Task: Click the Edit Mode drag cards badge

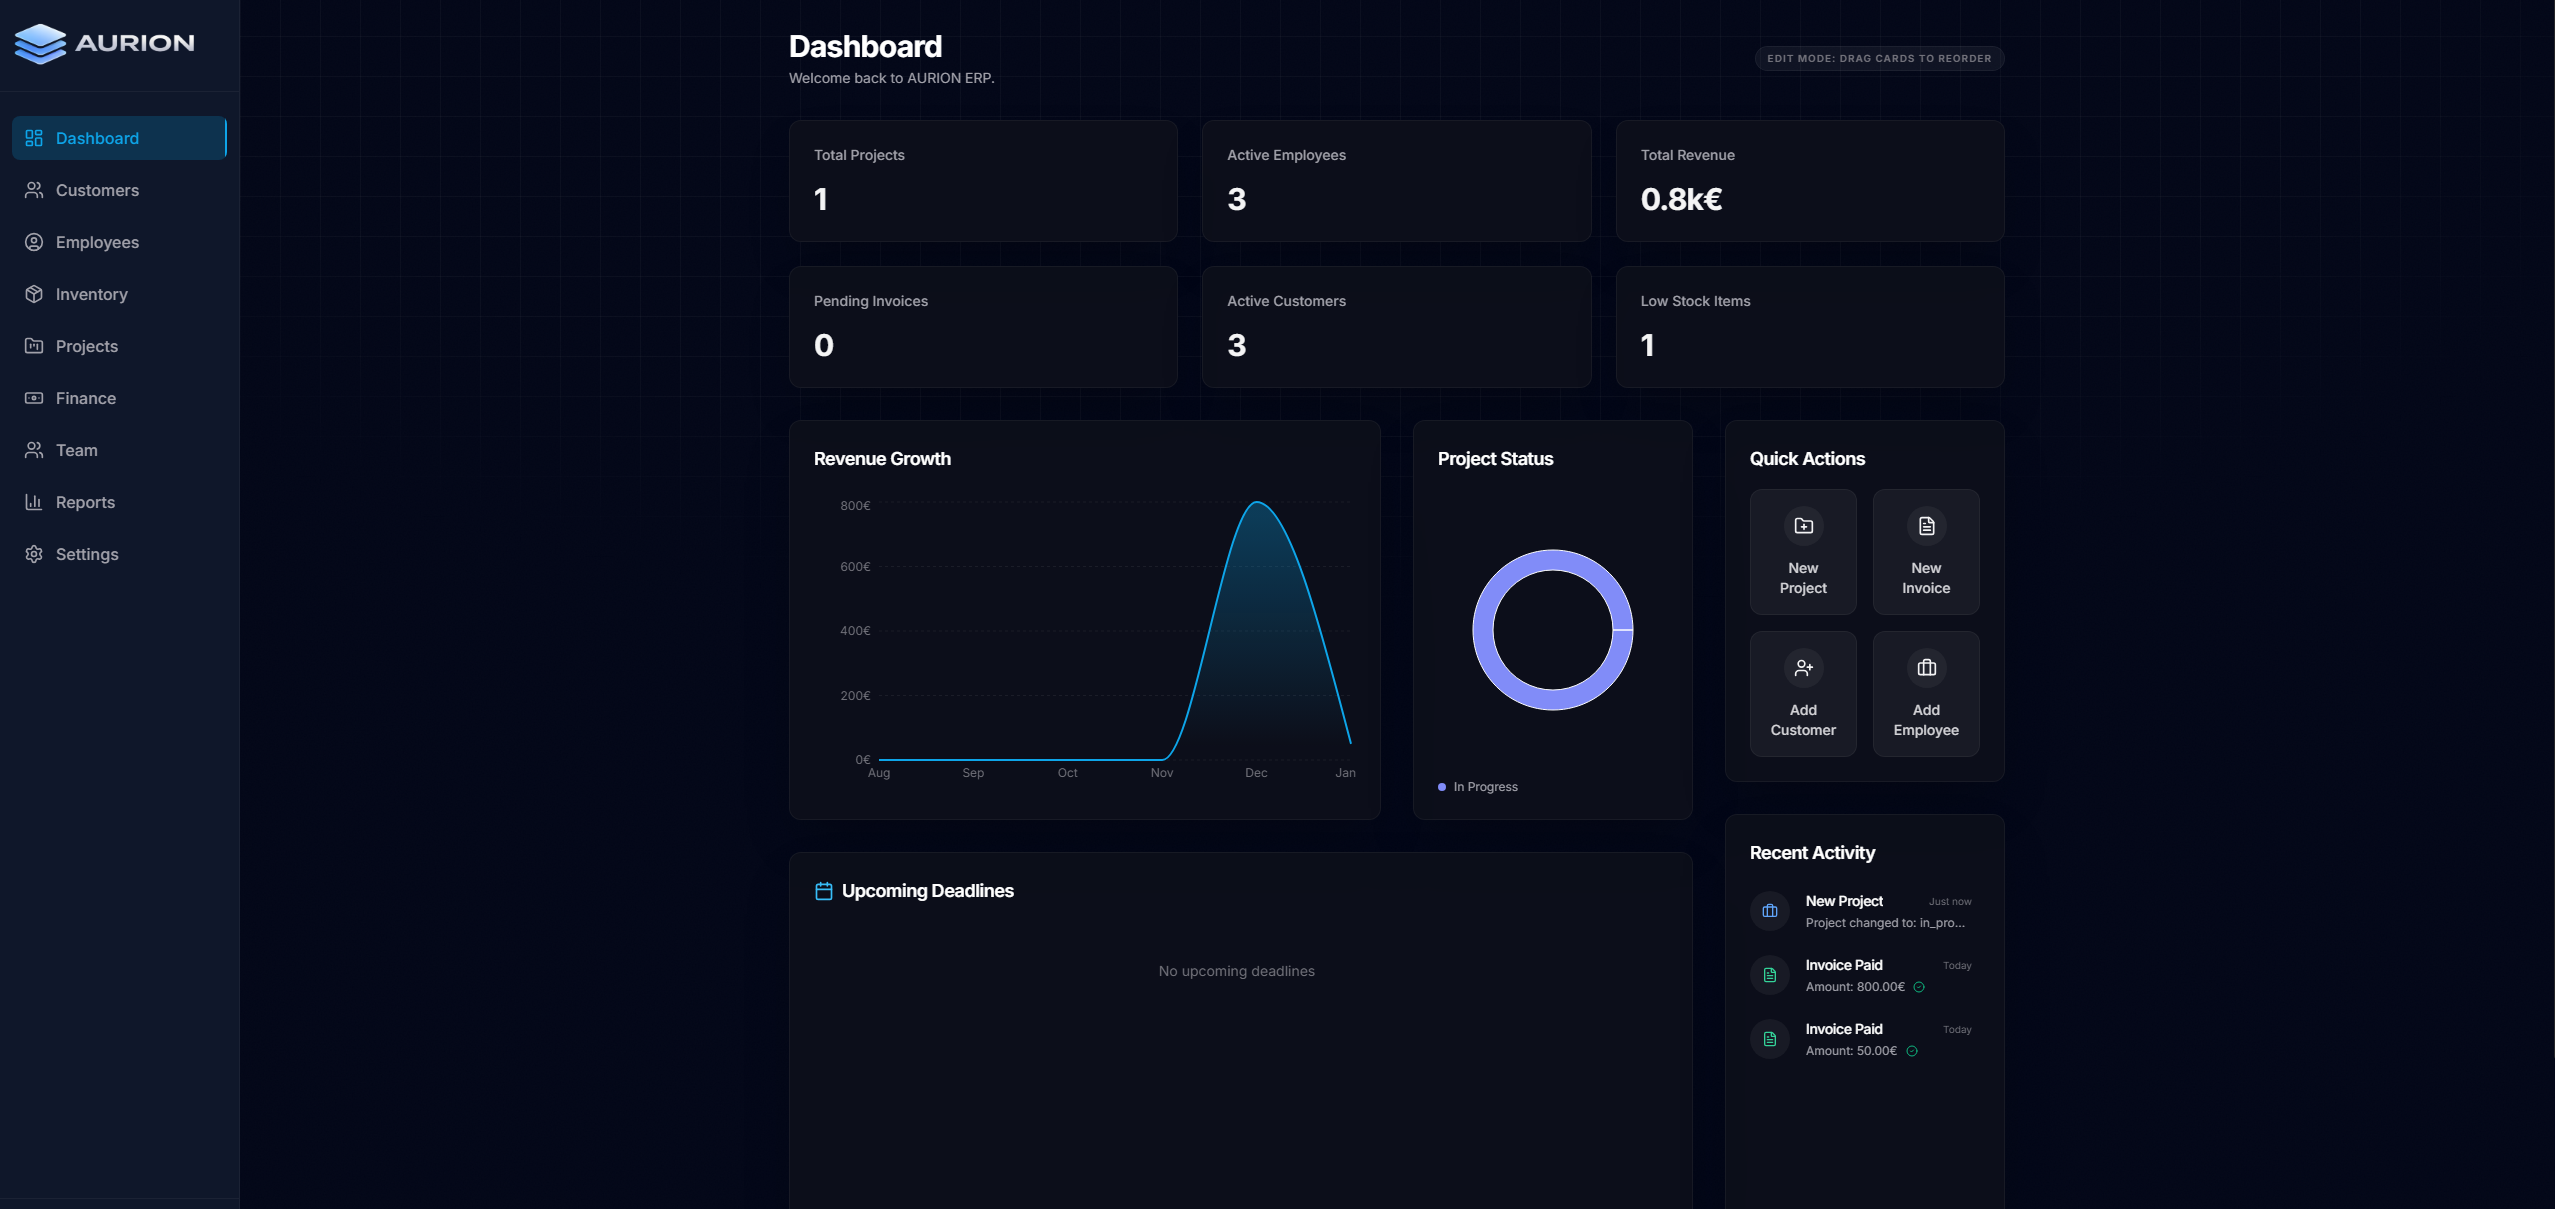Action: pyautogui.click(x=1878, y=59)
